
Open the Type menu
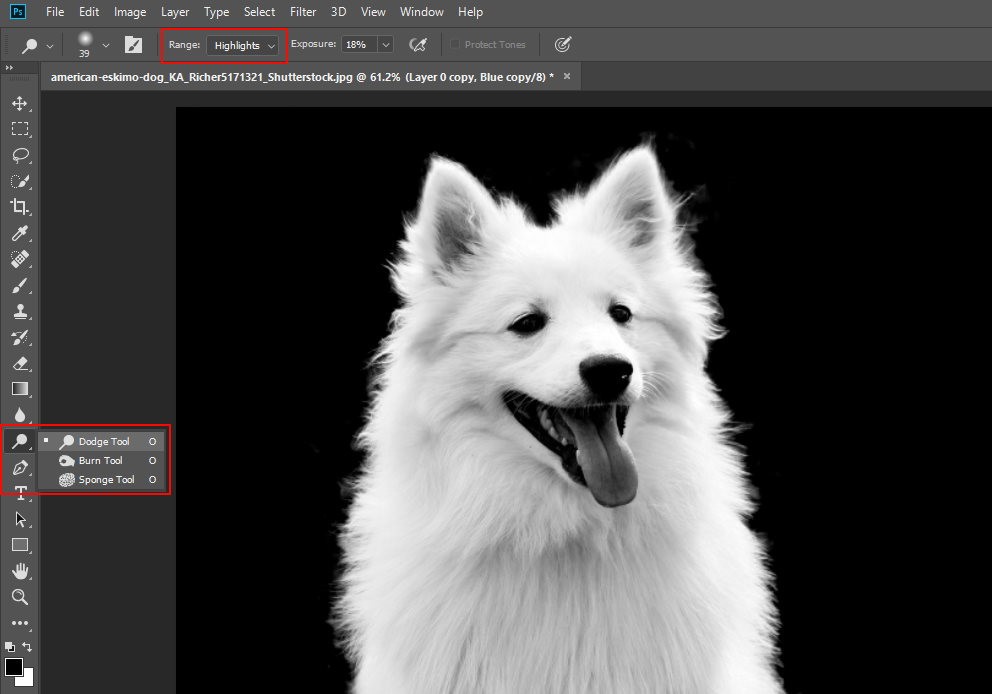point(216,11)
